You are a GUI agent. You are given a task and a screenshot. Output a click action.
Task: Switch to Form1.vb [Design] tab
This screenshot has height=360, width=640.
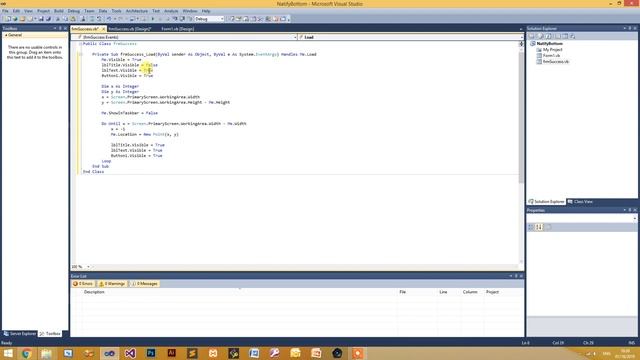178,29
